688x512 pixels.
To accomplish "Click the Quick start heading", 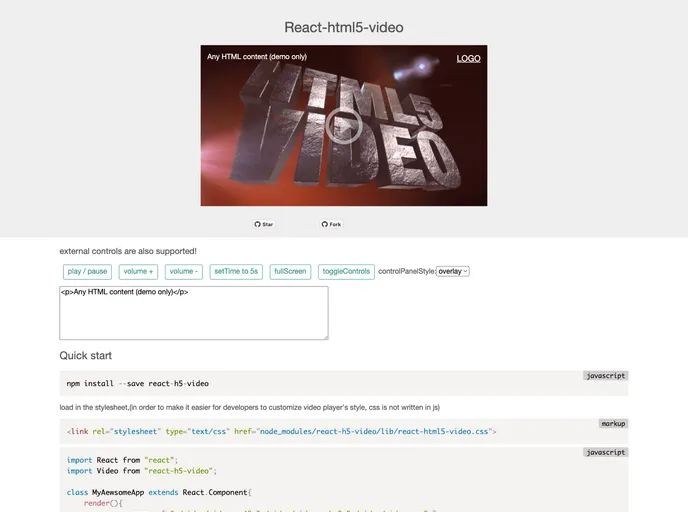I will tap(86, 355).
